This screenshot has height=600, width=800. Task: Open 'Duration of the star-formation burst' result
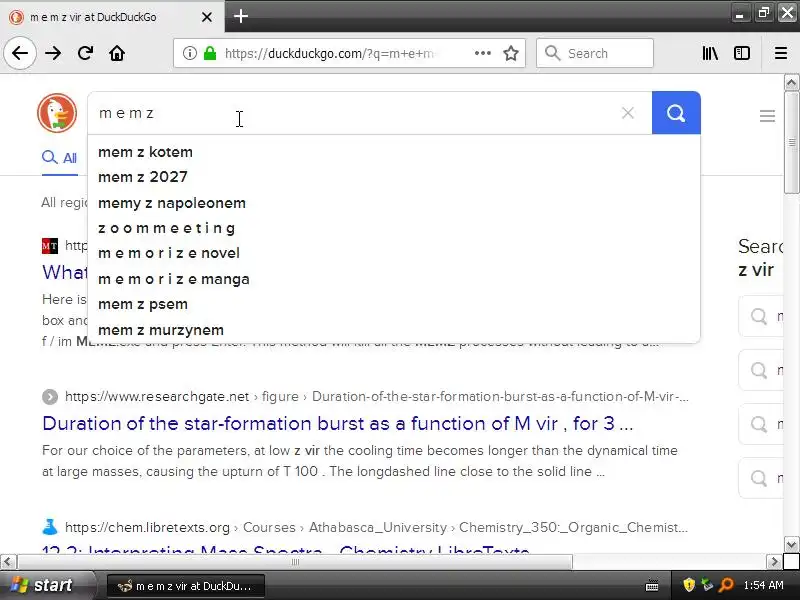pos(338,423)
